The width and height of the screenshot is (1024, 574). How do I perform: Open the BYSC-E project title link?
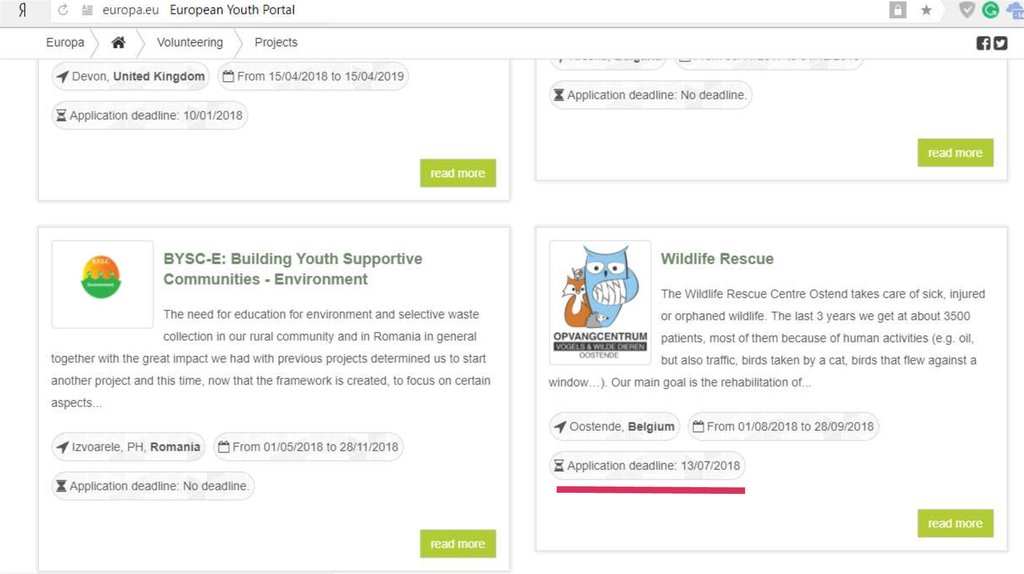pyautogui.click(x=293, y=269)
